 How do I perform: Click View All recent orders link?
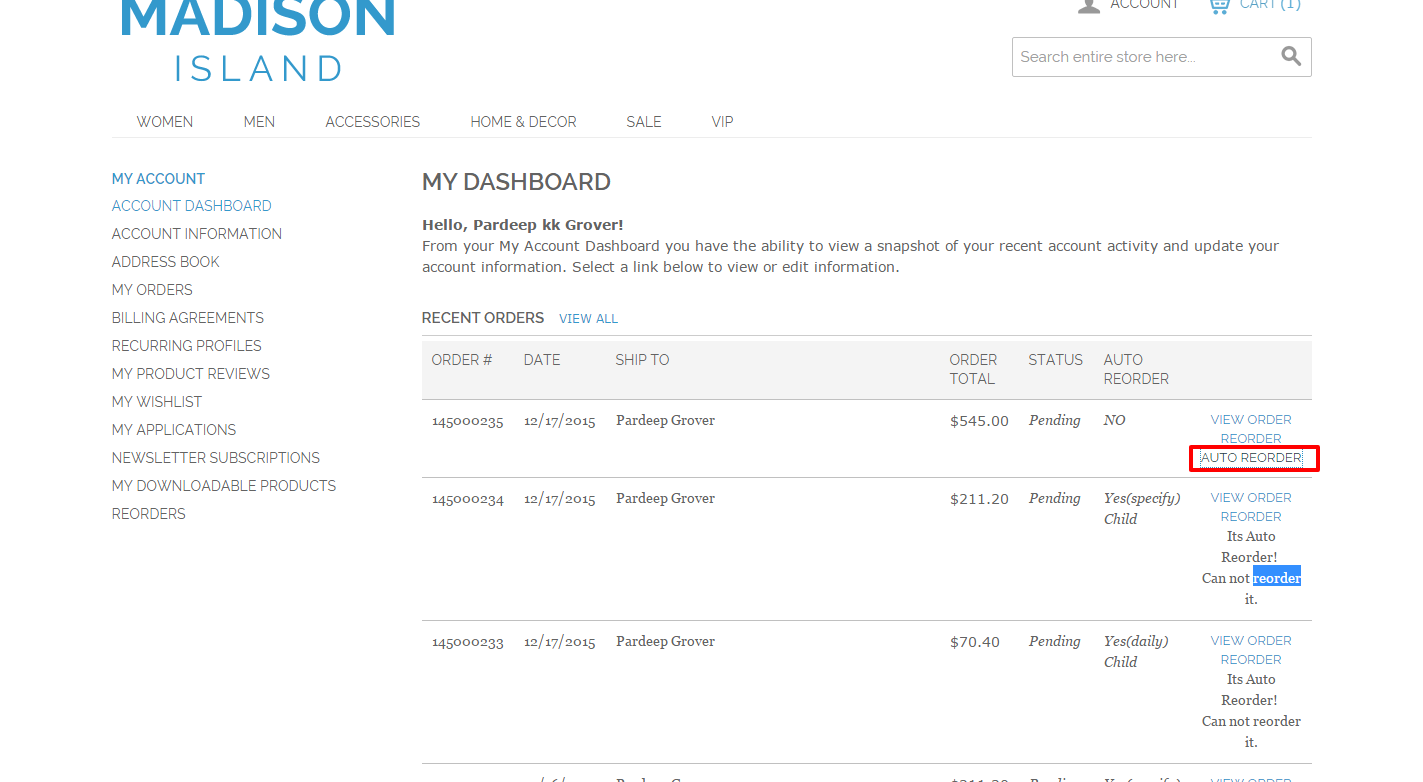(x=588, y=319)
